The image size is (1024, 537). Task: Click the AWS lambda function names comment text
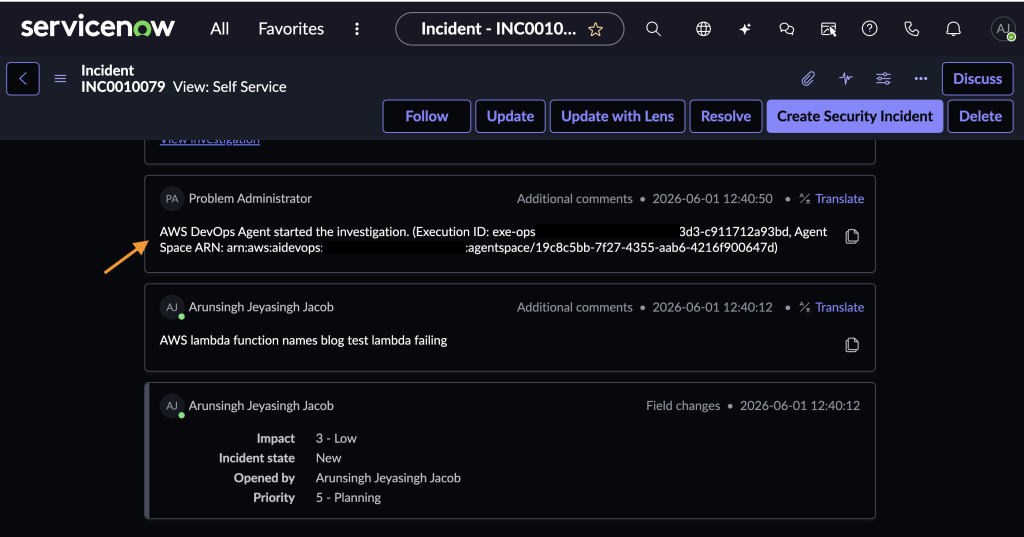pyautogui.click(x=303, y=340)
